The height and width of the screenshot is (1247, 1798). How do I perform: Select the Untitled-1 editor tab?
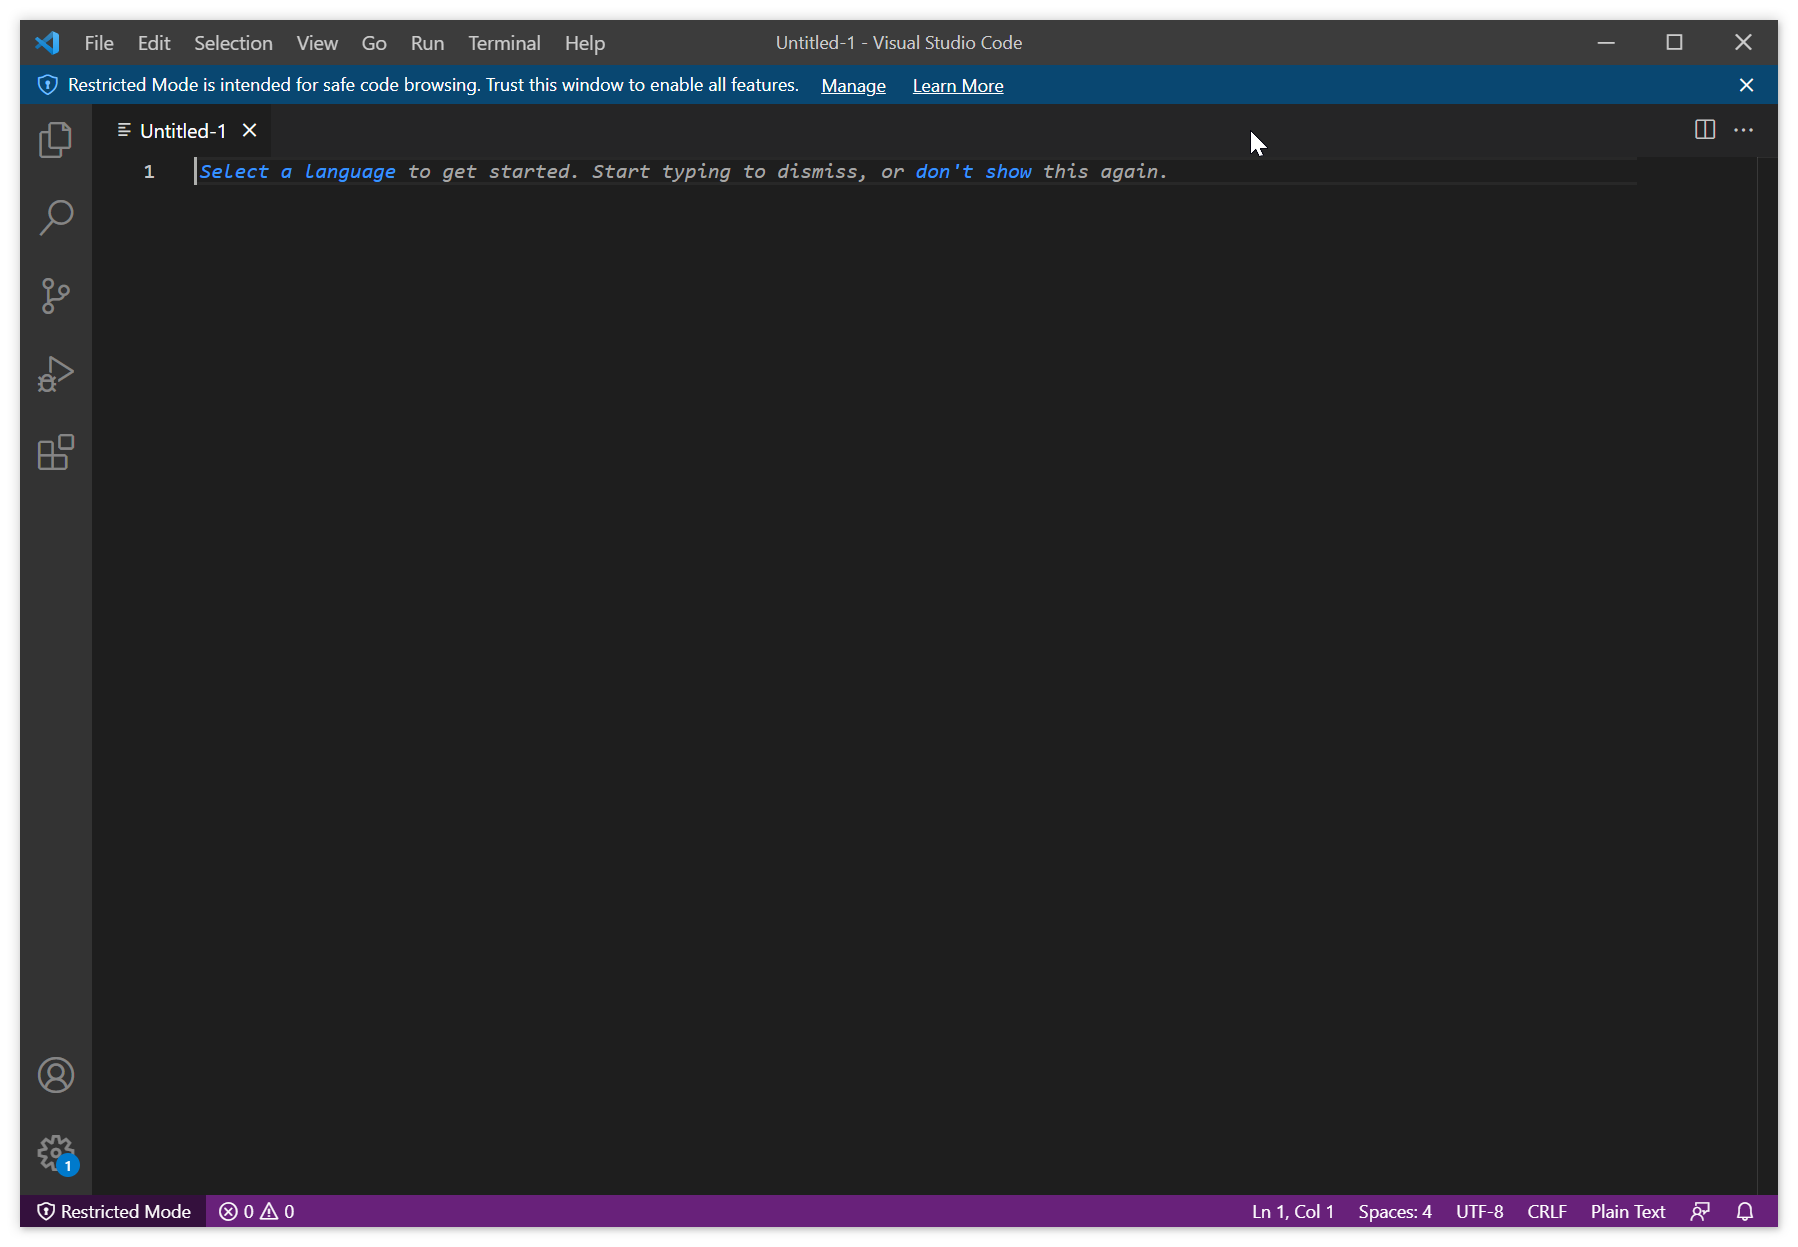(182, 131)
